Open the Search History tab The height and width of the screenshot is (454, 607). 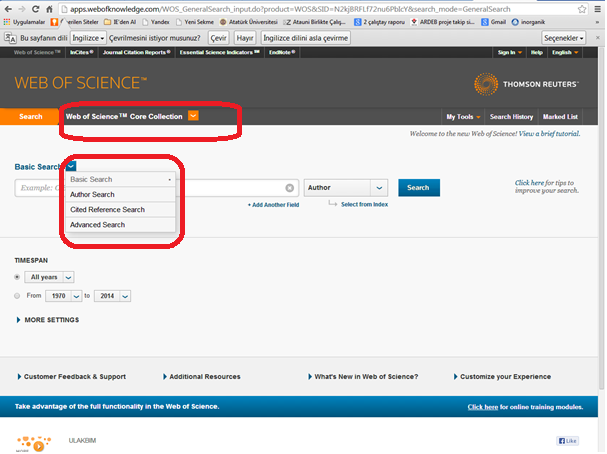coord(511,117)
